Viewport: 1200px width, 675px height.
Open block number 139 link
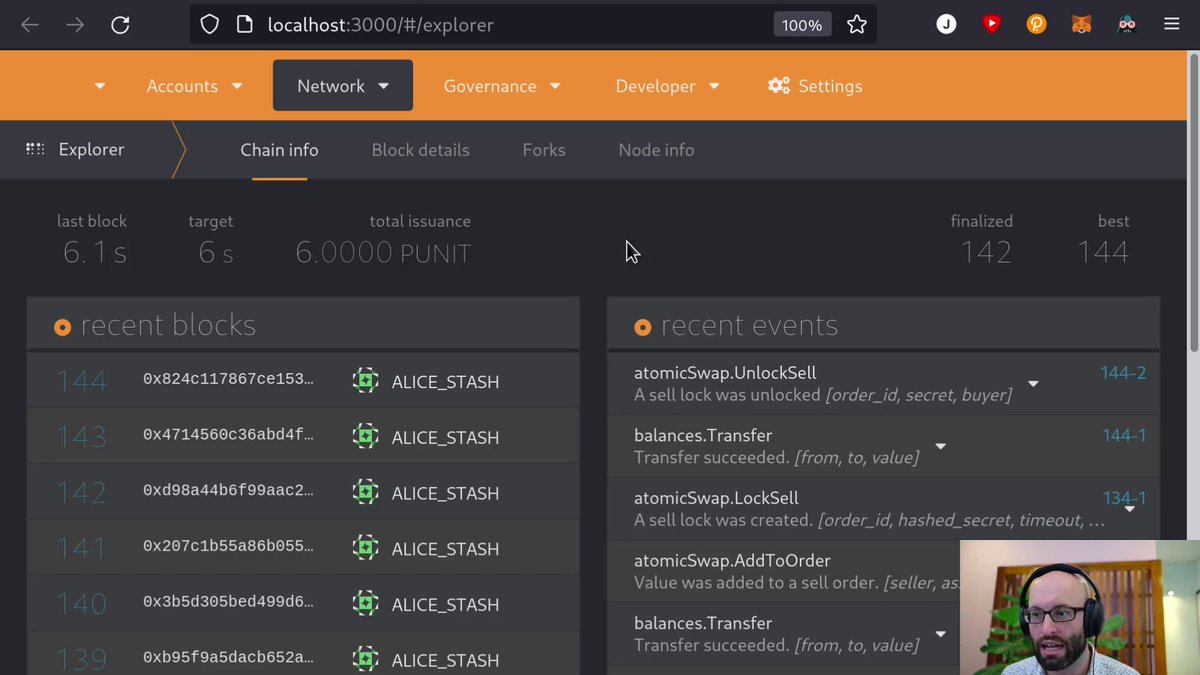click(x=82, y=660)
